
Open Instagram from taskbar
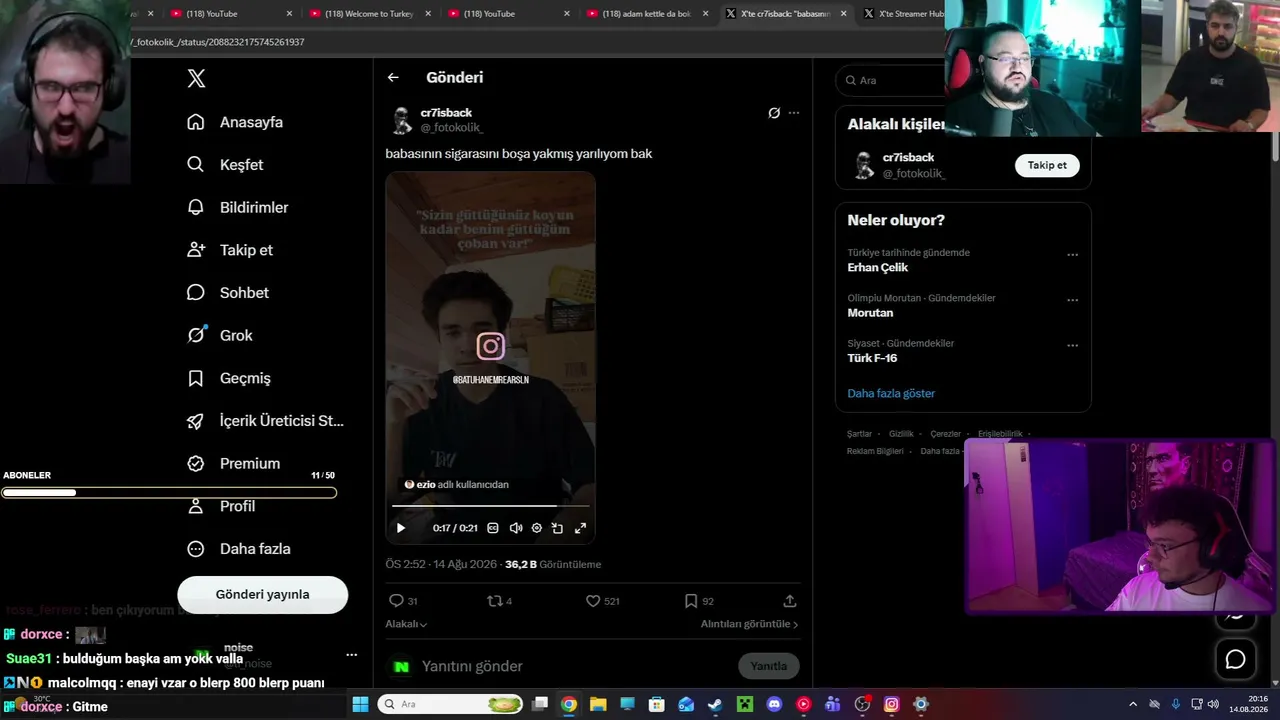[891, 704]
